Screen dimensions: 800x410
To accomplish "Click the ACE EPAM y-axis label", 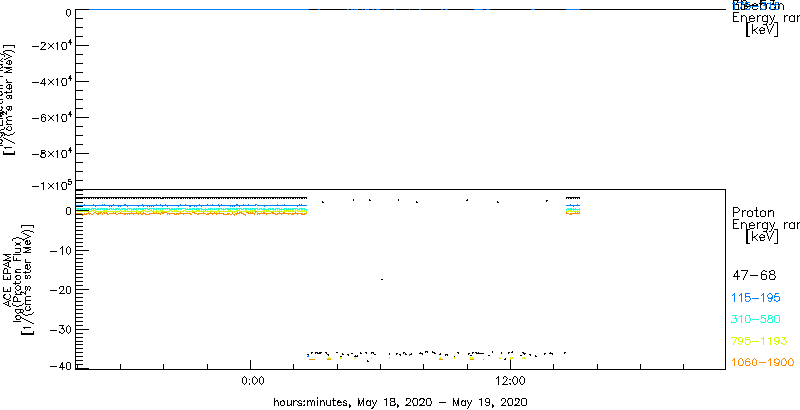I will tap(9, 278).
